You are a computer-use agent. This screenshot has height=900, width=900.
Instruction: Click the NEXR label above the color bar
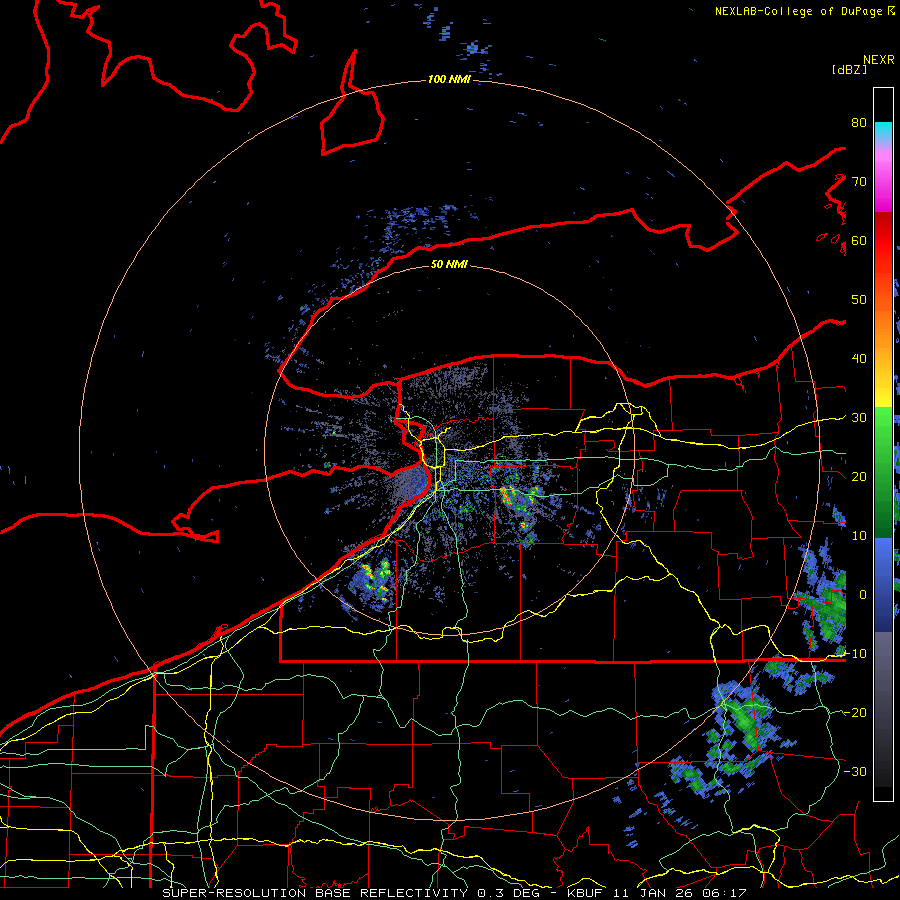pyautogui.click(x=879, y=60)
